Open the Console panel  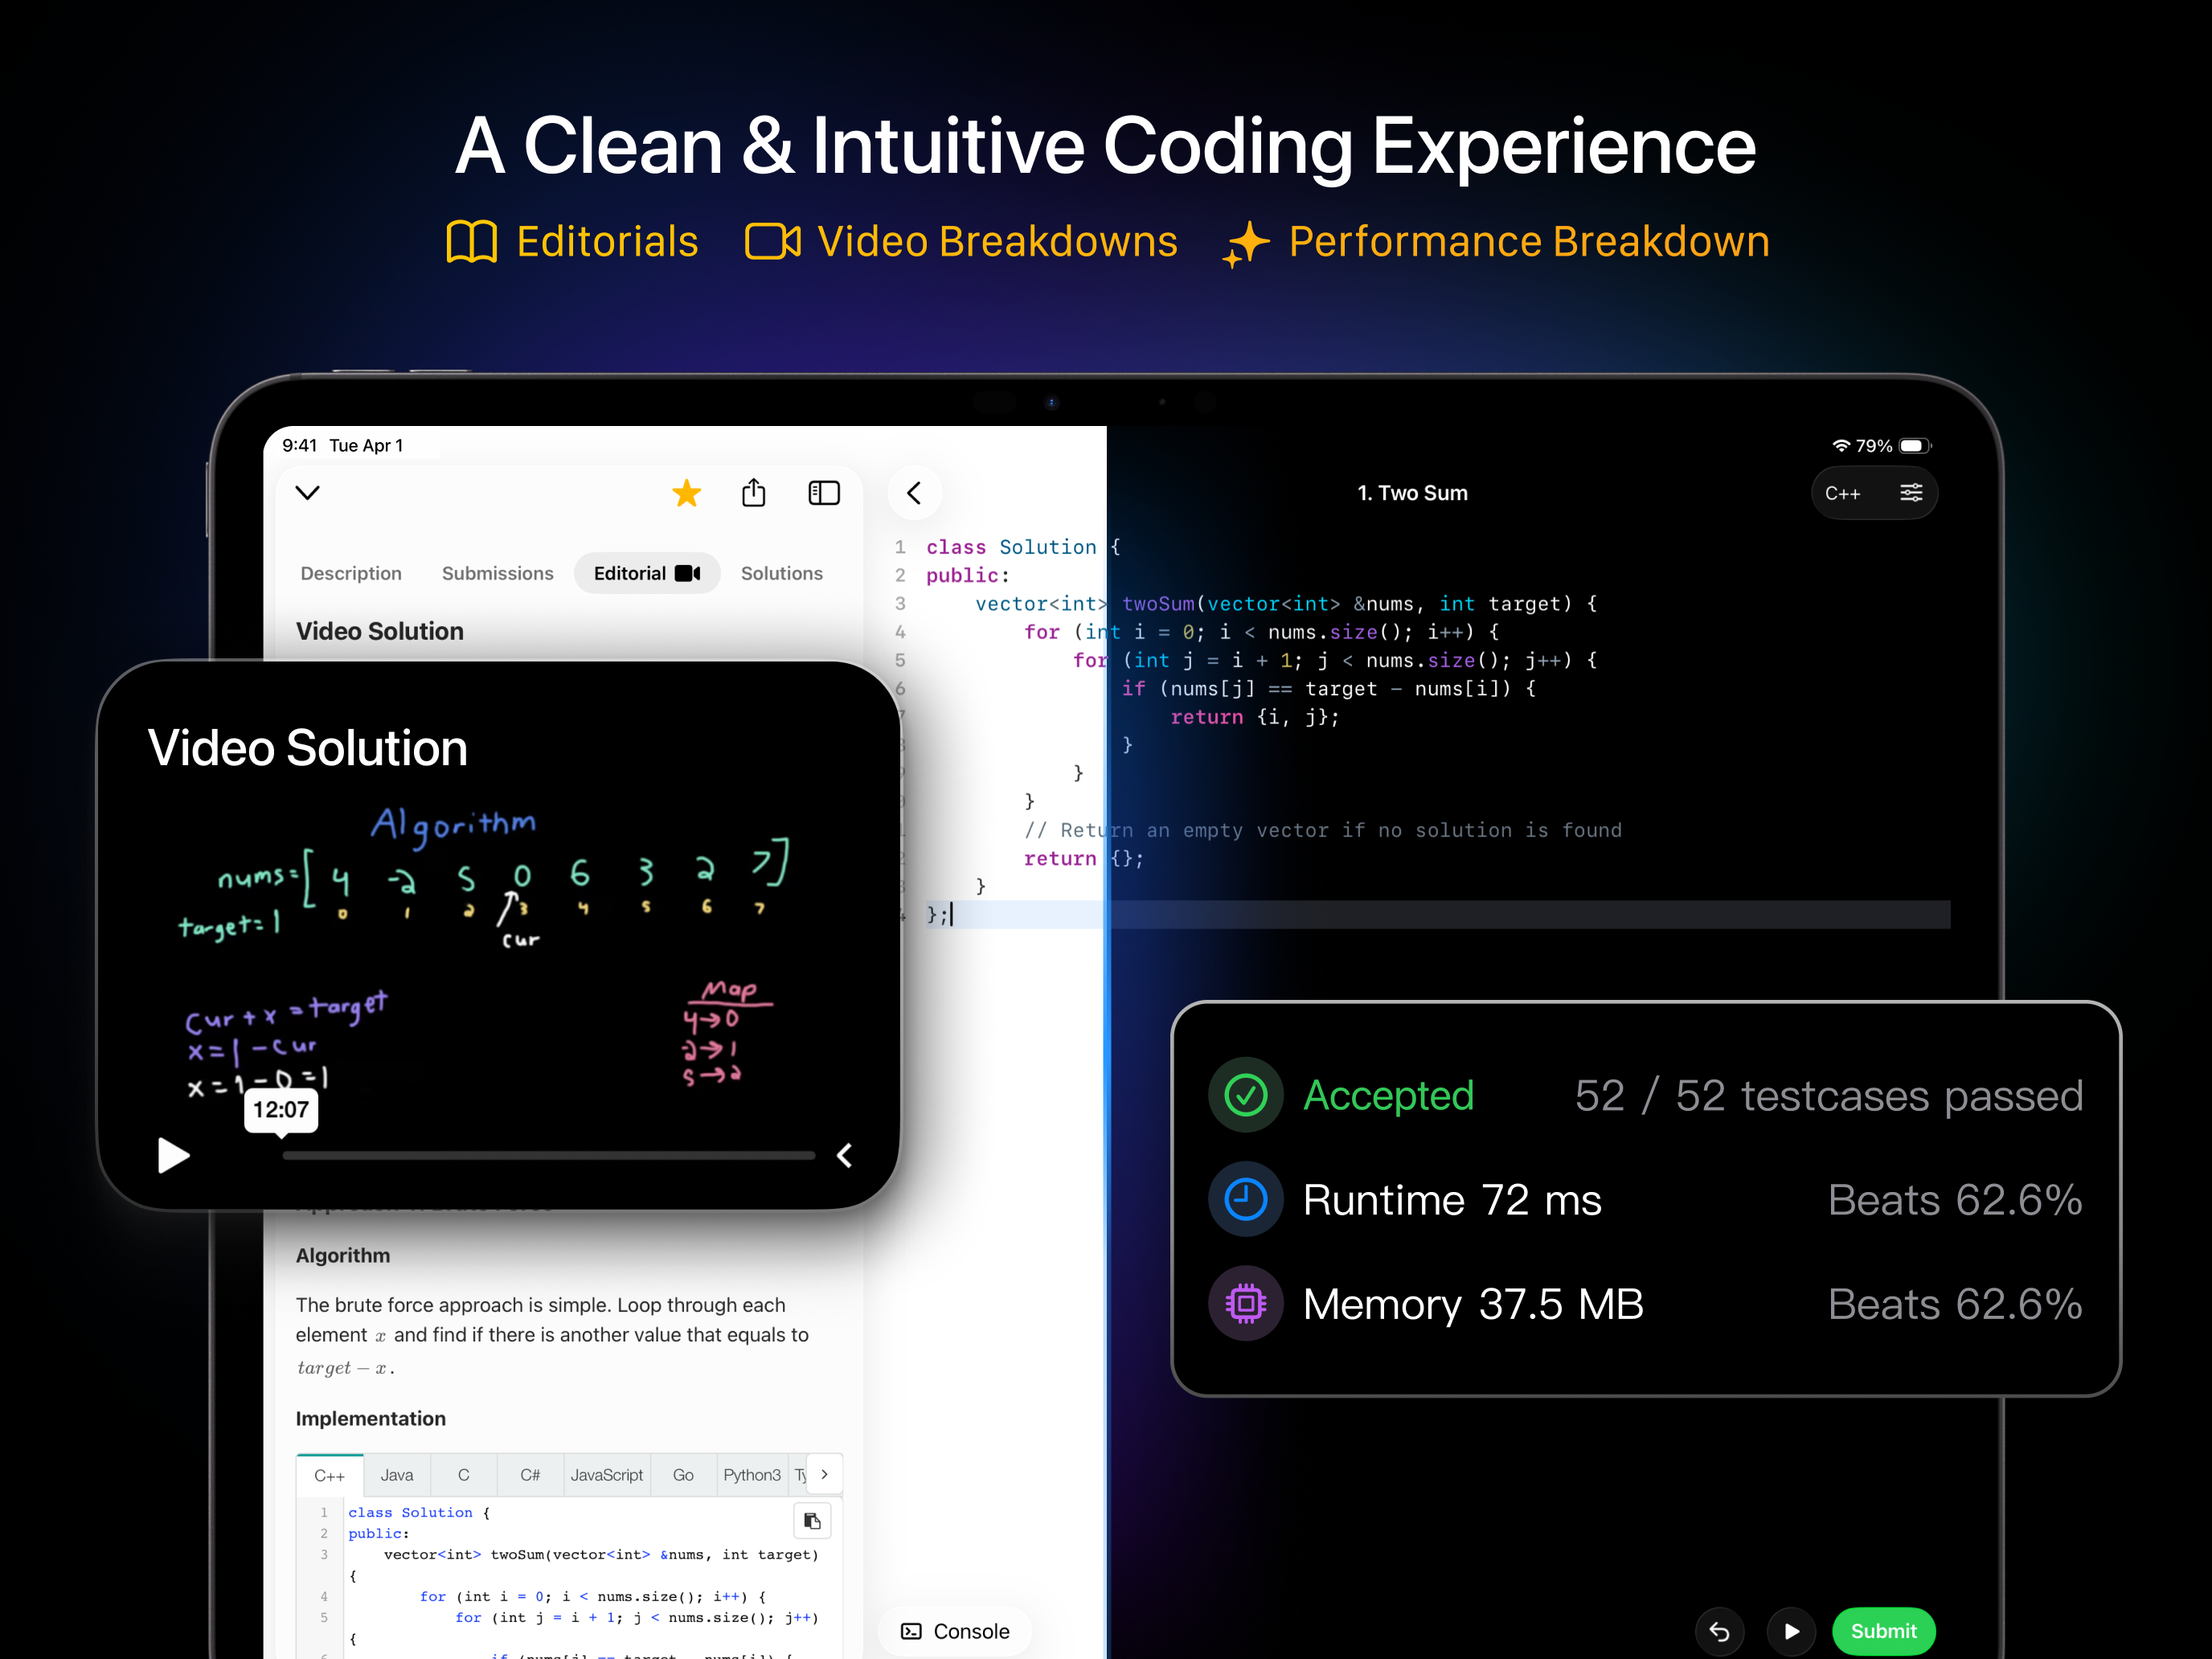tap(955, 1630)
